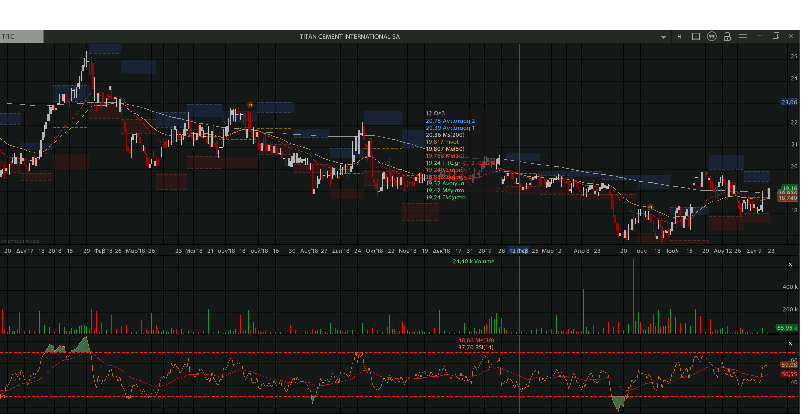This screenshot has width=802, height=414.
Task: Click the orange Pivot legend entry
Action: (443, 142)
